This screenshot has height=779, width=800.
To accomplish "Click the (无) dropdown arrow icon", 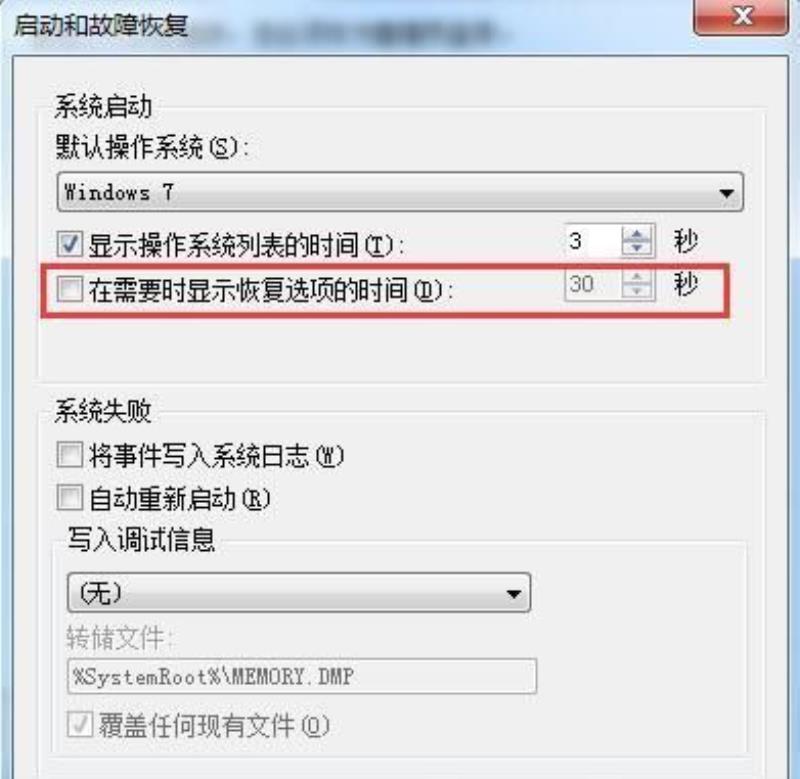I will click(x=513, y=593).
